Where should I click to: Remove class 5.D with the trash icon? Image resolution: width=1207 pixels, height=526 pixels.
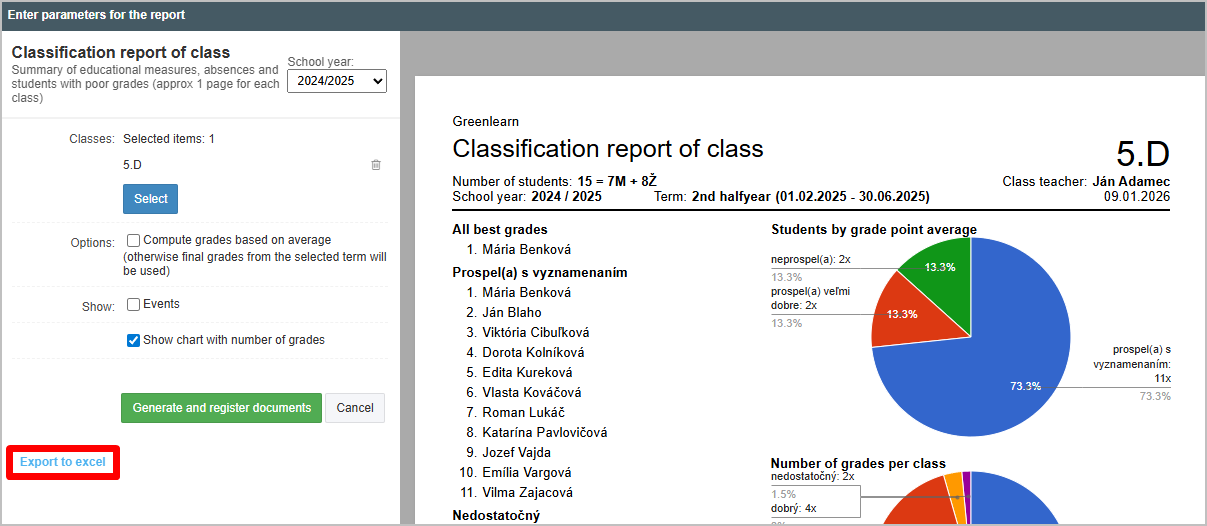tap(376, 165)
